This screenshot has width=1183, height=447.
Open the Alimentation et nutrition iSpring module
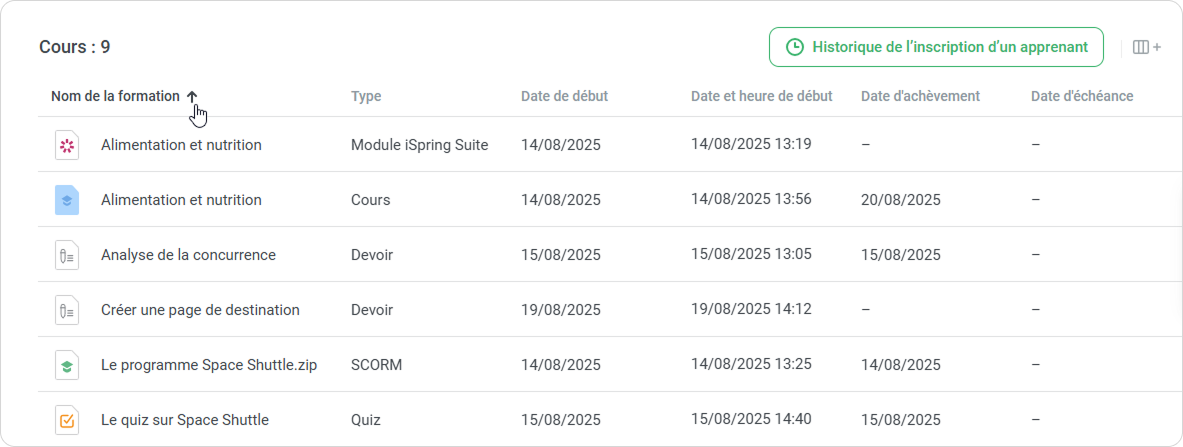[181, 145]
